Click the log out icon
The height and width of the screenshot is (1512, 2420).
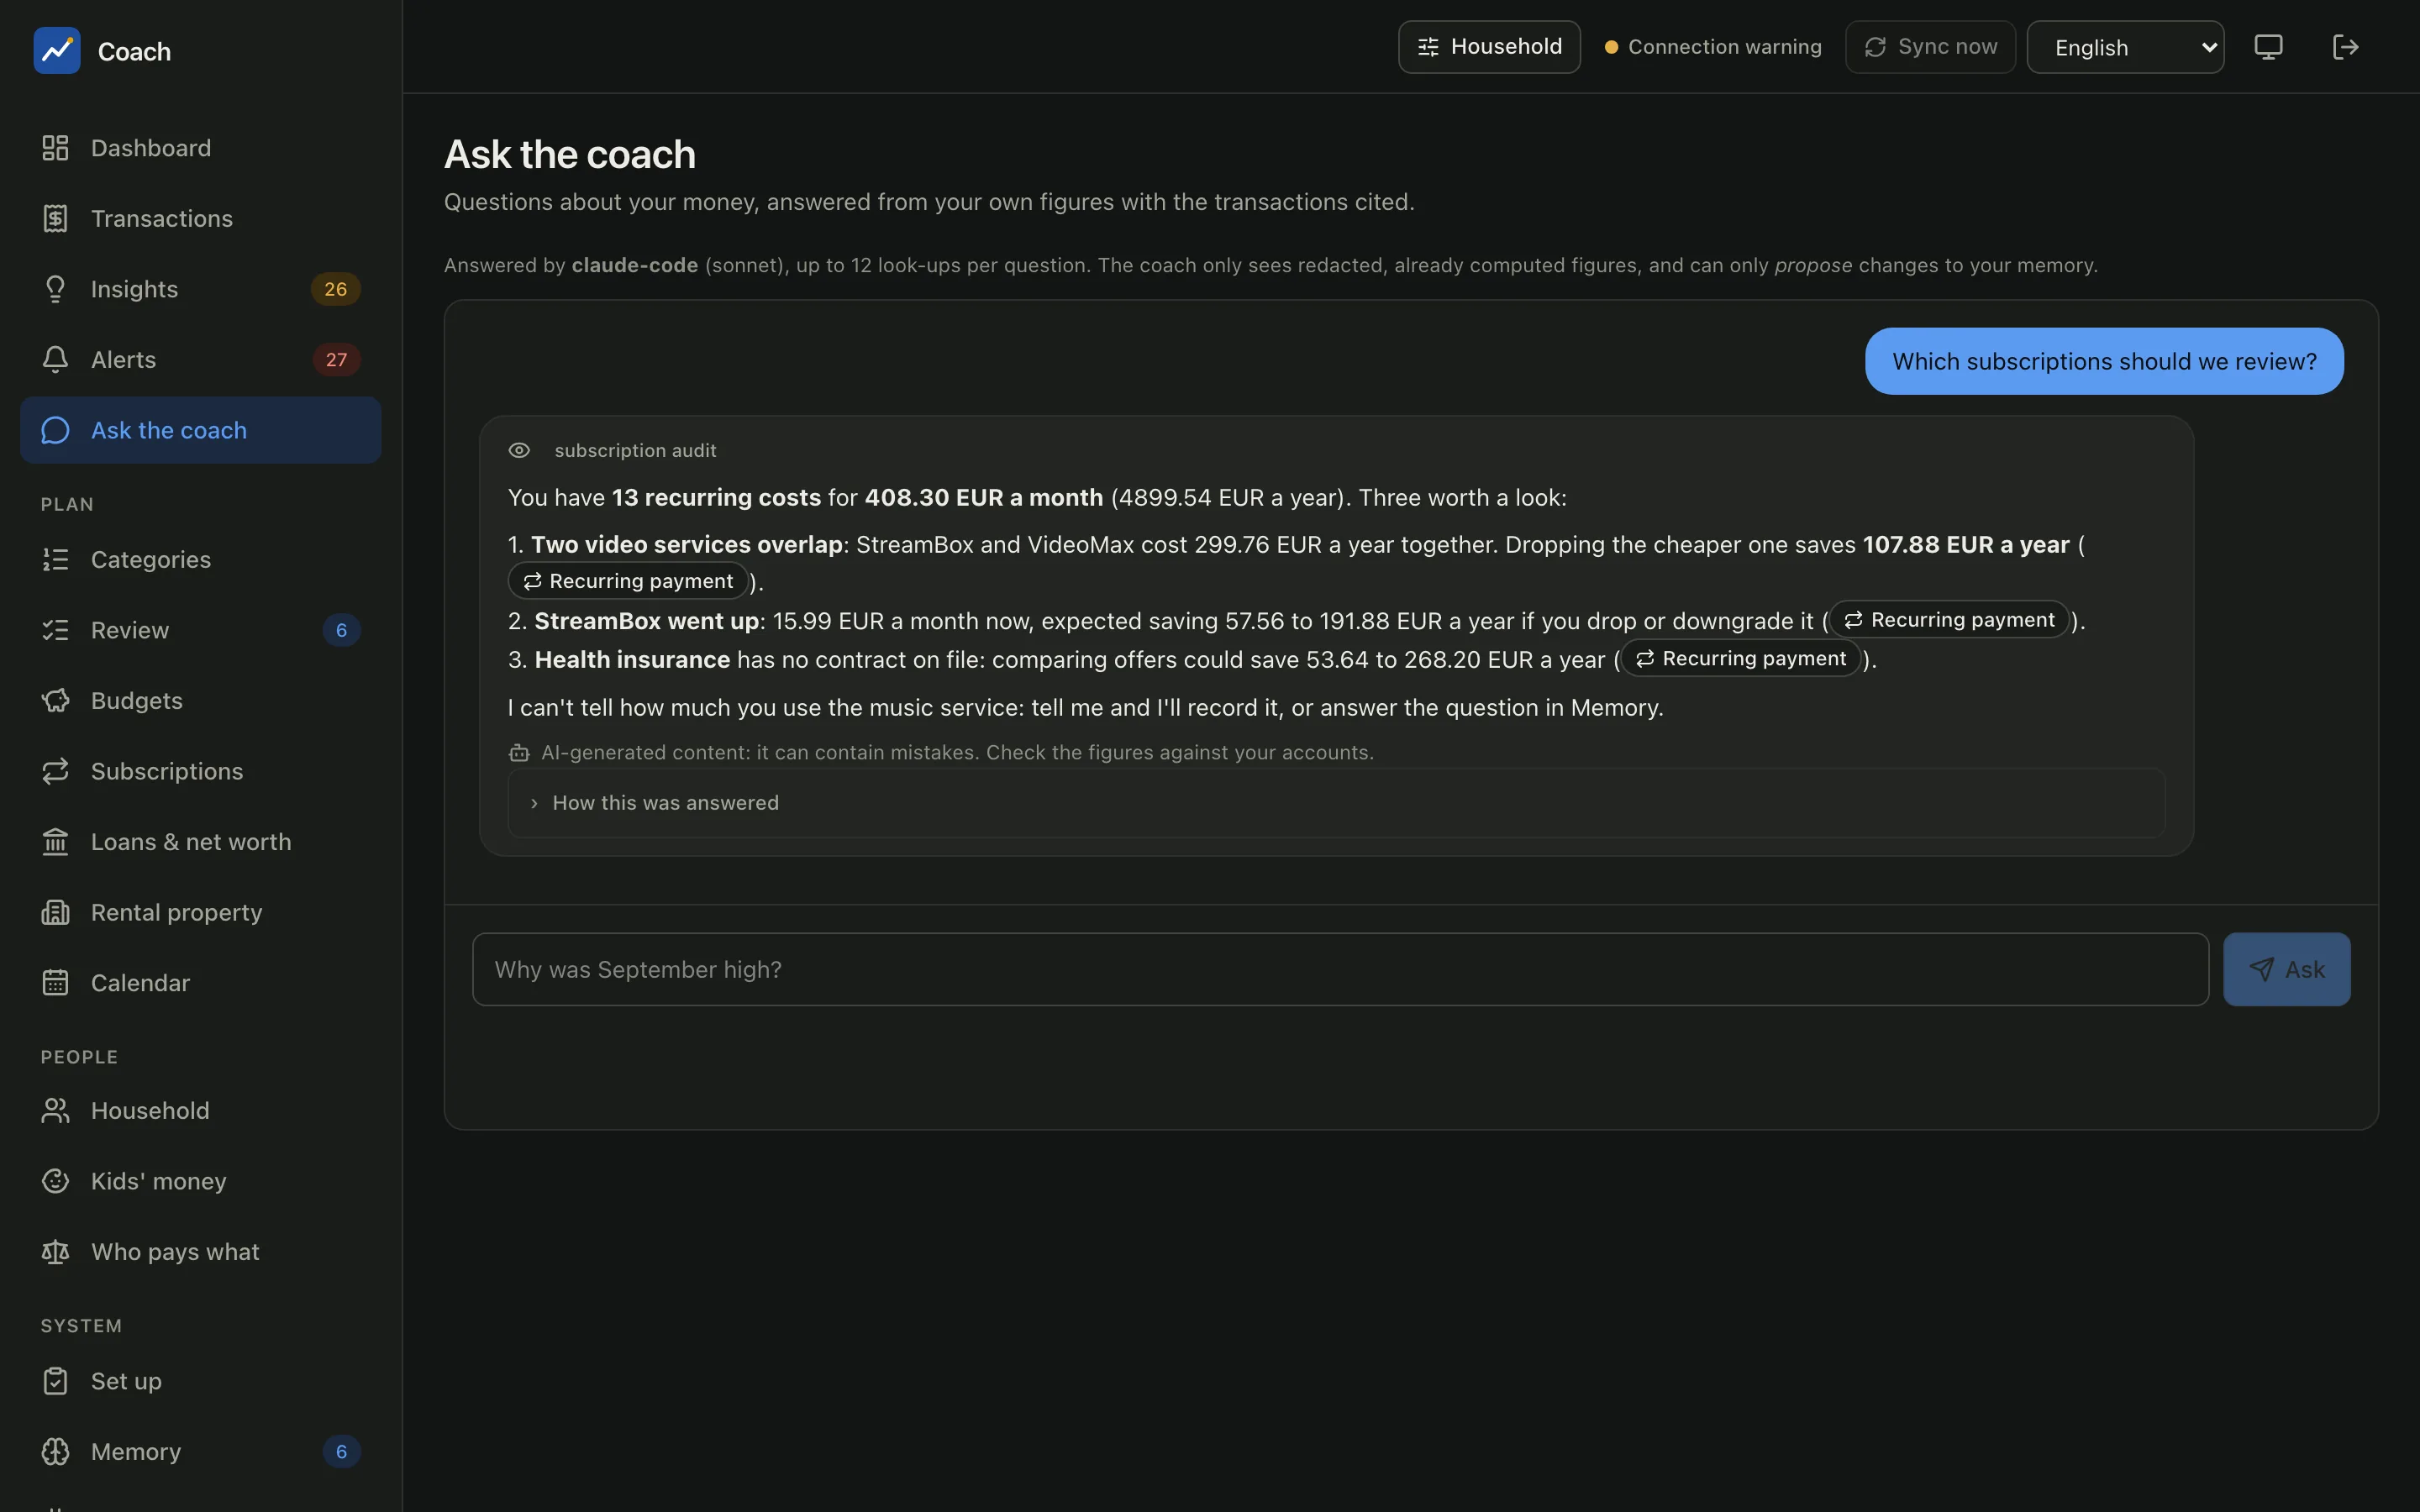pos(2345,47)
